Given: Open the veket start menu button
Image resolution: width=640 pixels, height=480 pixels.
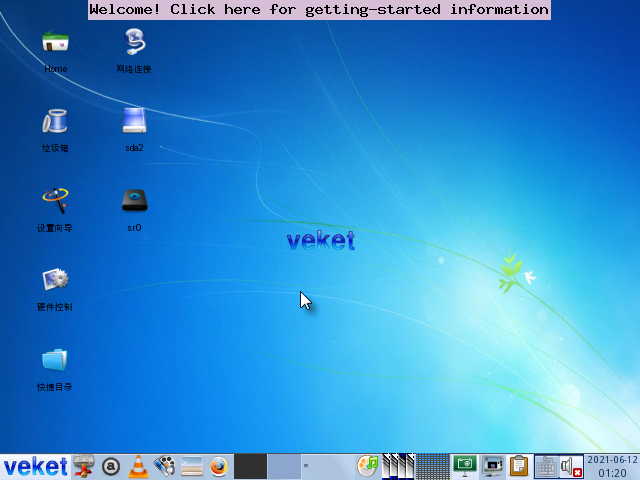Looking at the screenshot, I should [36, 467].
